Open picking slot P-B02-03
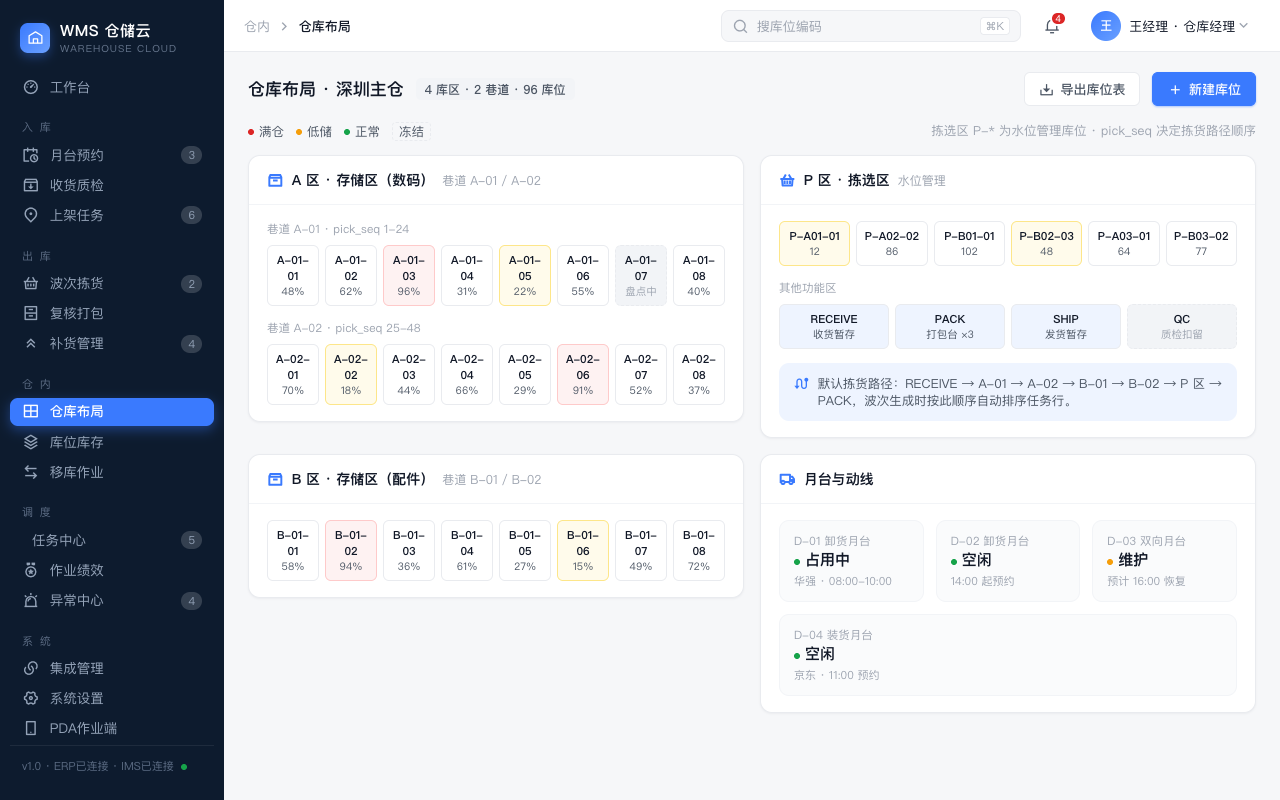Image resolution: width=1280 pixels, height=800 pixels. (1046, 243)
